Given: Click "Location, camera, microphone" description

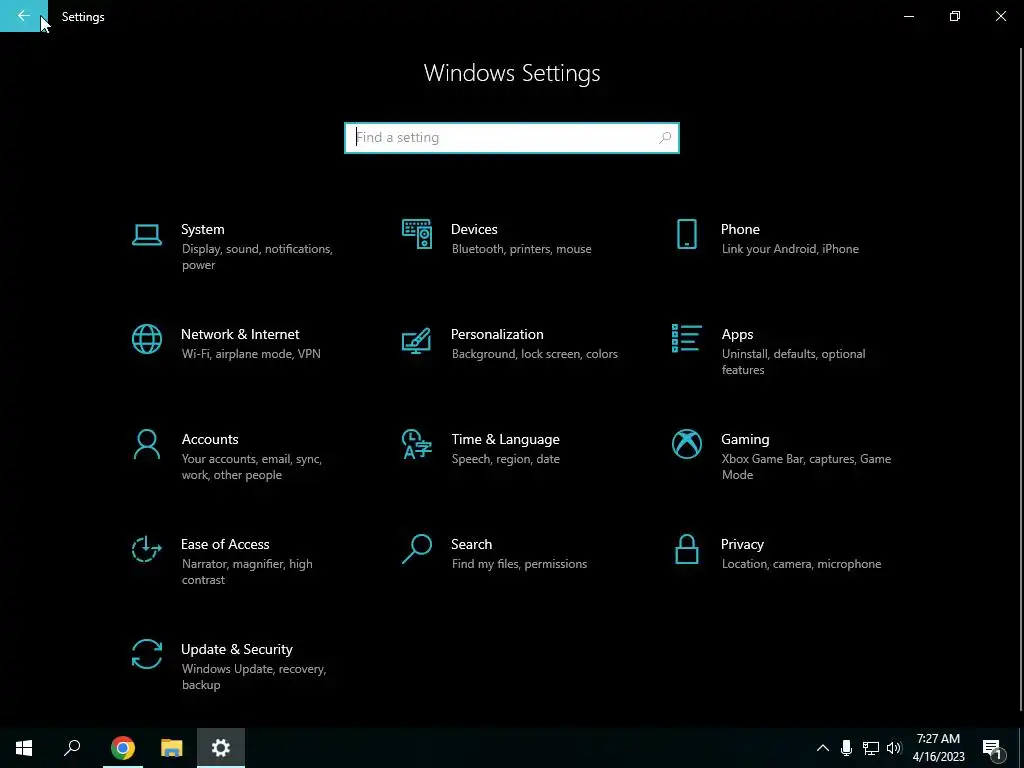Looking at the screenshot, I should 801,564.
